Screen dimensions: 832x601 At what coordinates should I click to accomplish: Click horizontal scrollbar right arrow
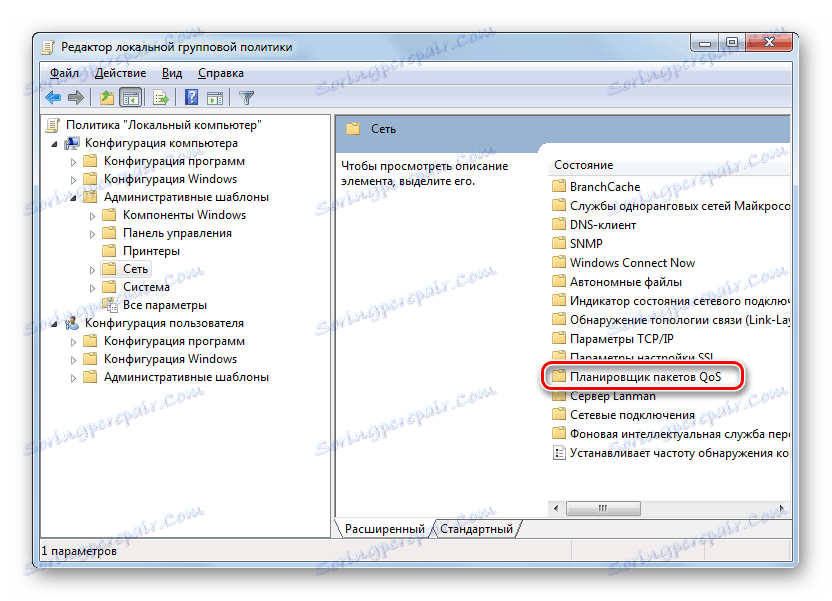pos(782,508)
